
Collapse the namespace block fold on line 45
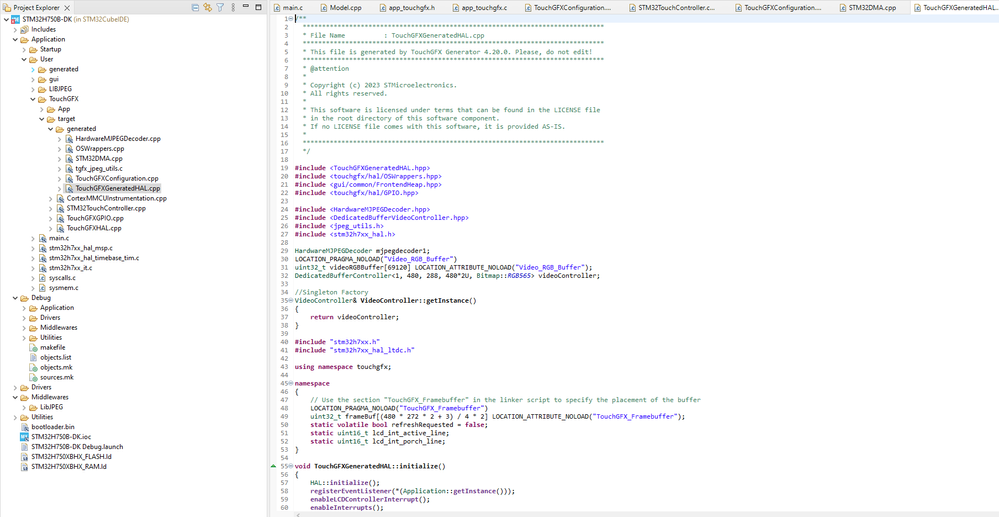click(291, 384)
